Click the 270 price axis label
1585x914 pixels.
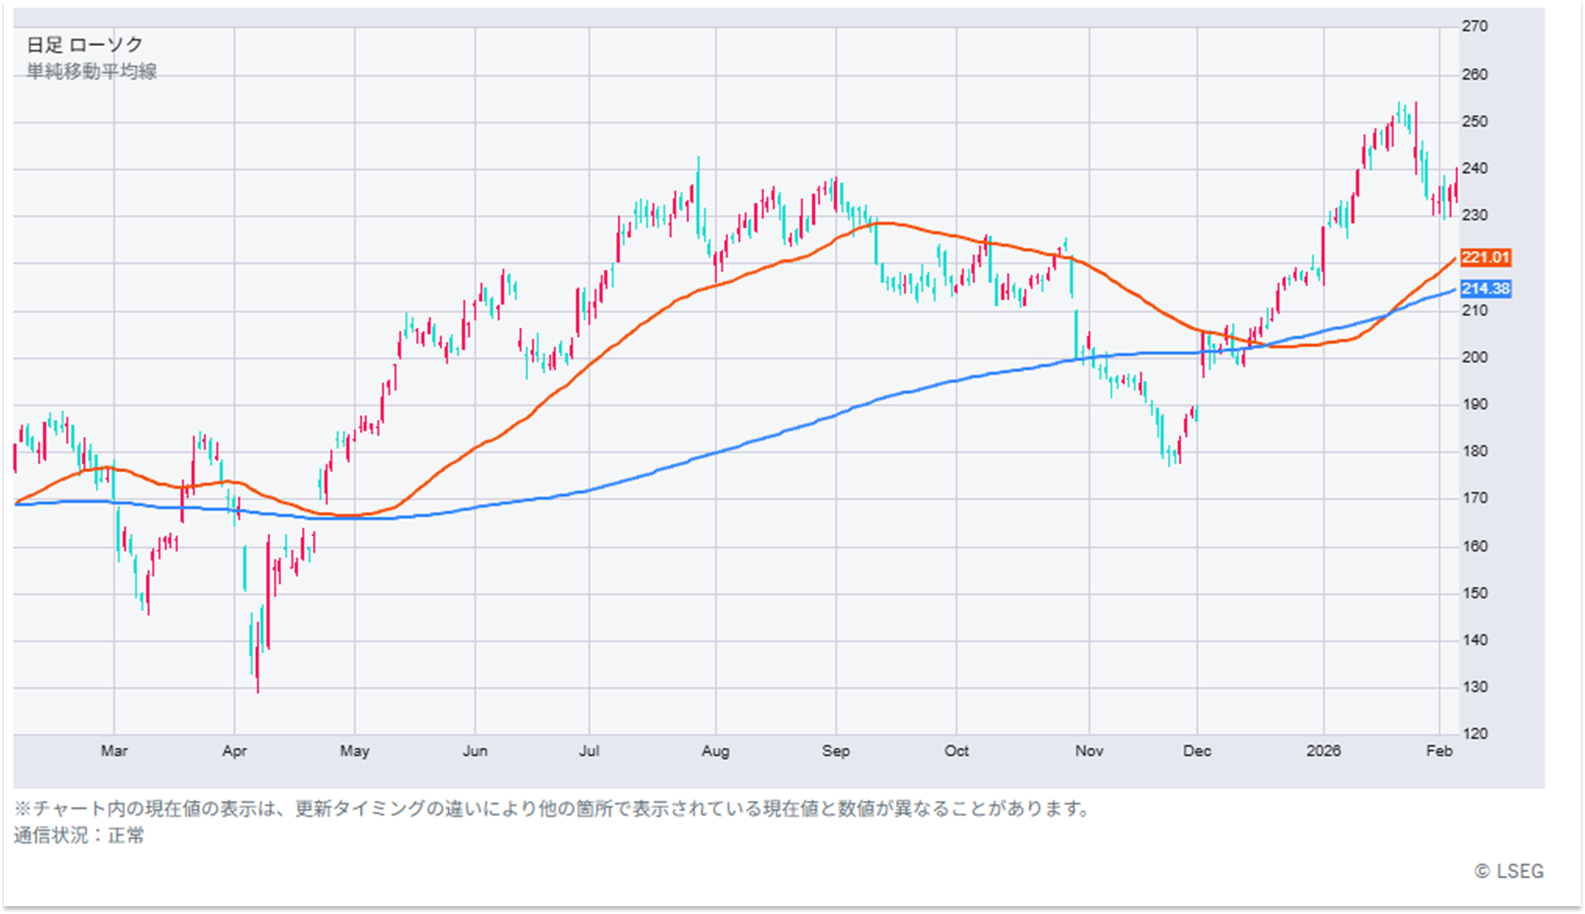1474,27
